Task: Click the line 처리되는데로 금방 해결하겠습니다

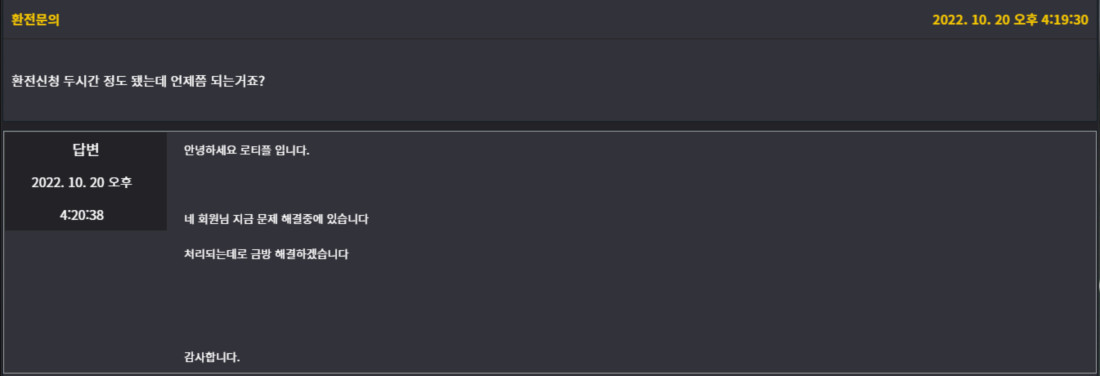Action: point(266,253)
